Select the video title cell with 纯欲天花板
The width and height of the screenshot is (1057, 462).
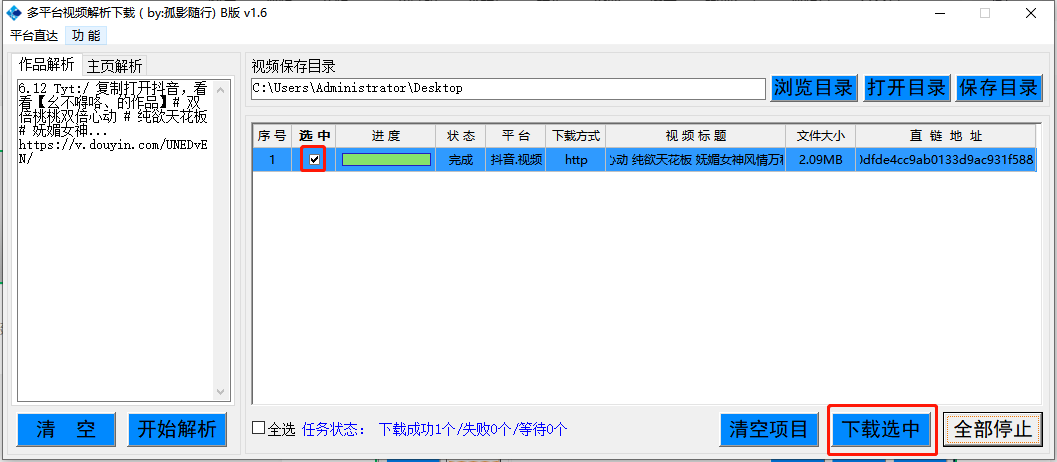tap(696, 161)
